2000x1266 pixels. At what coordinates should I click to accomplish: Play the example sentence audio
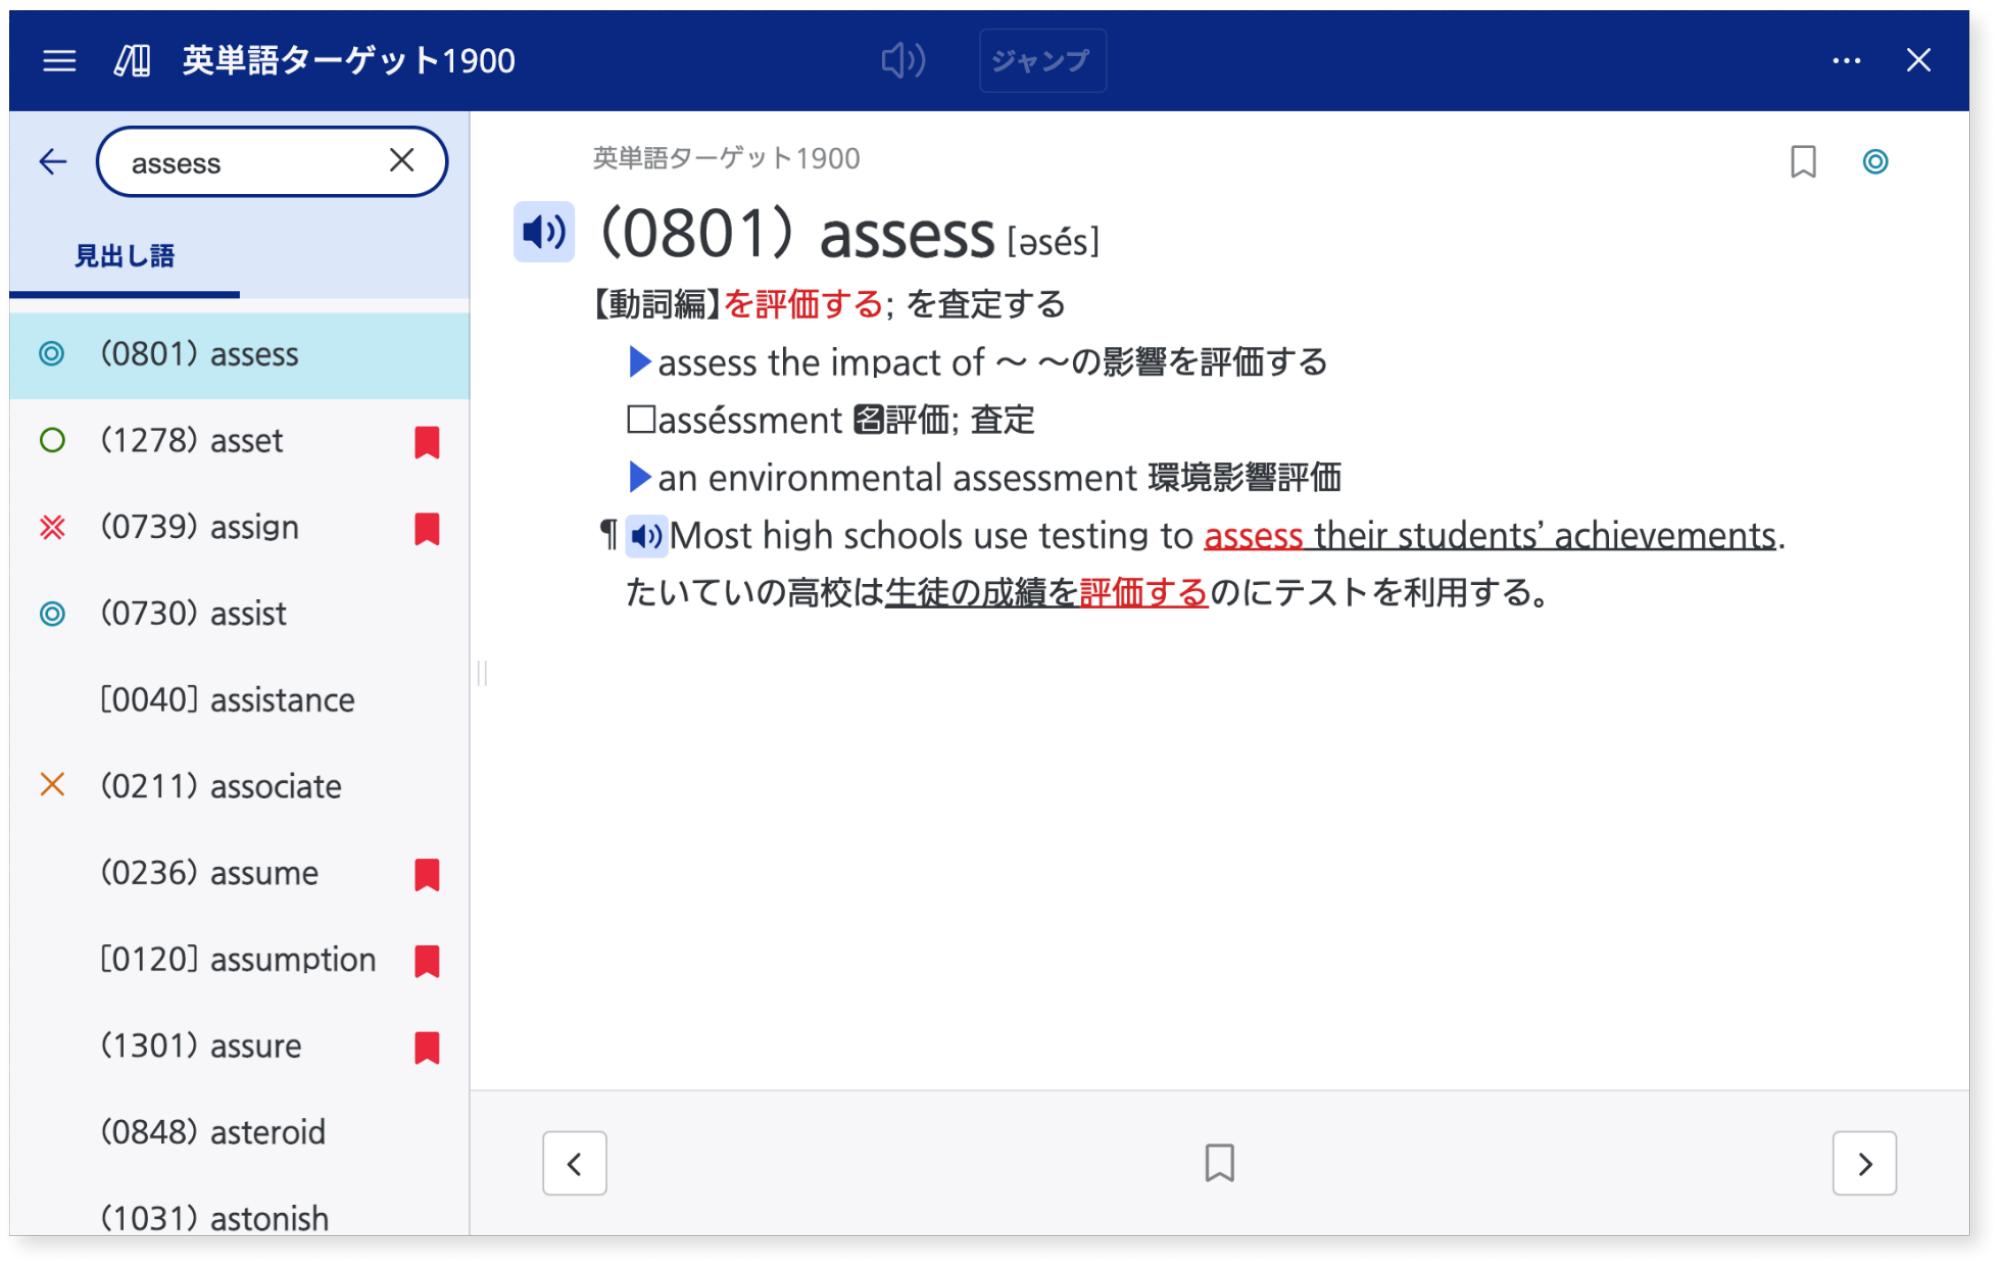(x=646, y=535)
